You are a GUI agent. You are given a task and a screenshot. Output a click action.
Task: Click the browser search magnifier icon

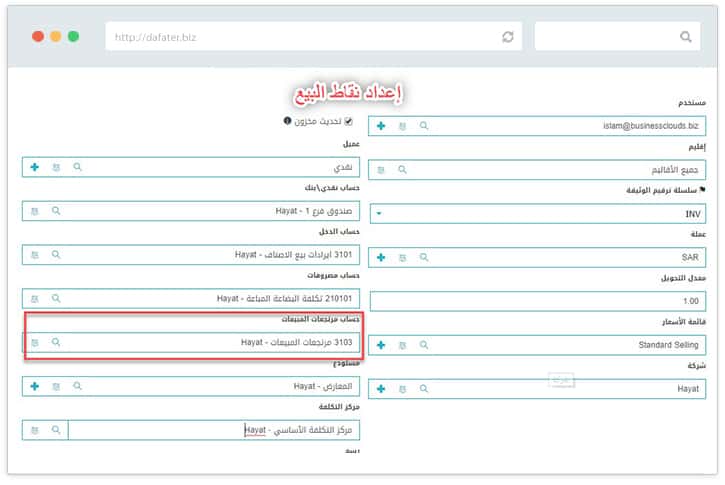pyautogui.click(x=686, y=37)
